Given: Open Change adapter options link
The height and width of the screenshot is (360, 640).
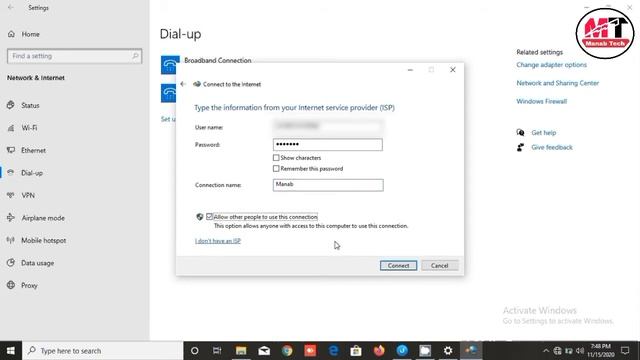Looking at the screenshot, I should (x=551, y=65).
